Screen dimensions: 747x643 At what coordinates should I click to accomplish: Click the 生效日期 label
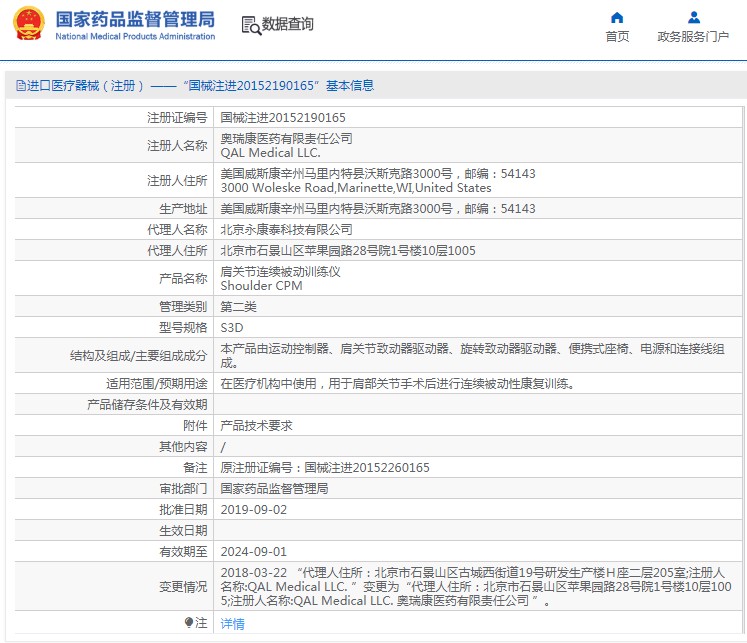[183, 531]
